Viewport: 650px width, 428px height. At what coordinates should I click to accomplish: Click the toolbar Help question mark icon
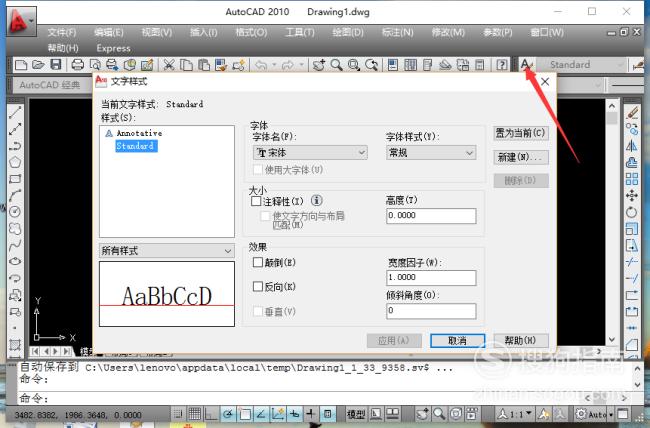(502, 65)
